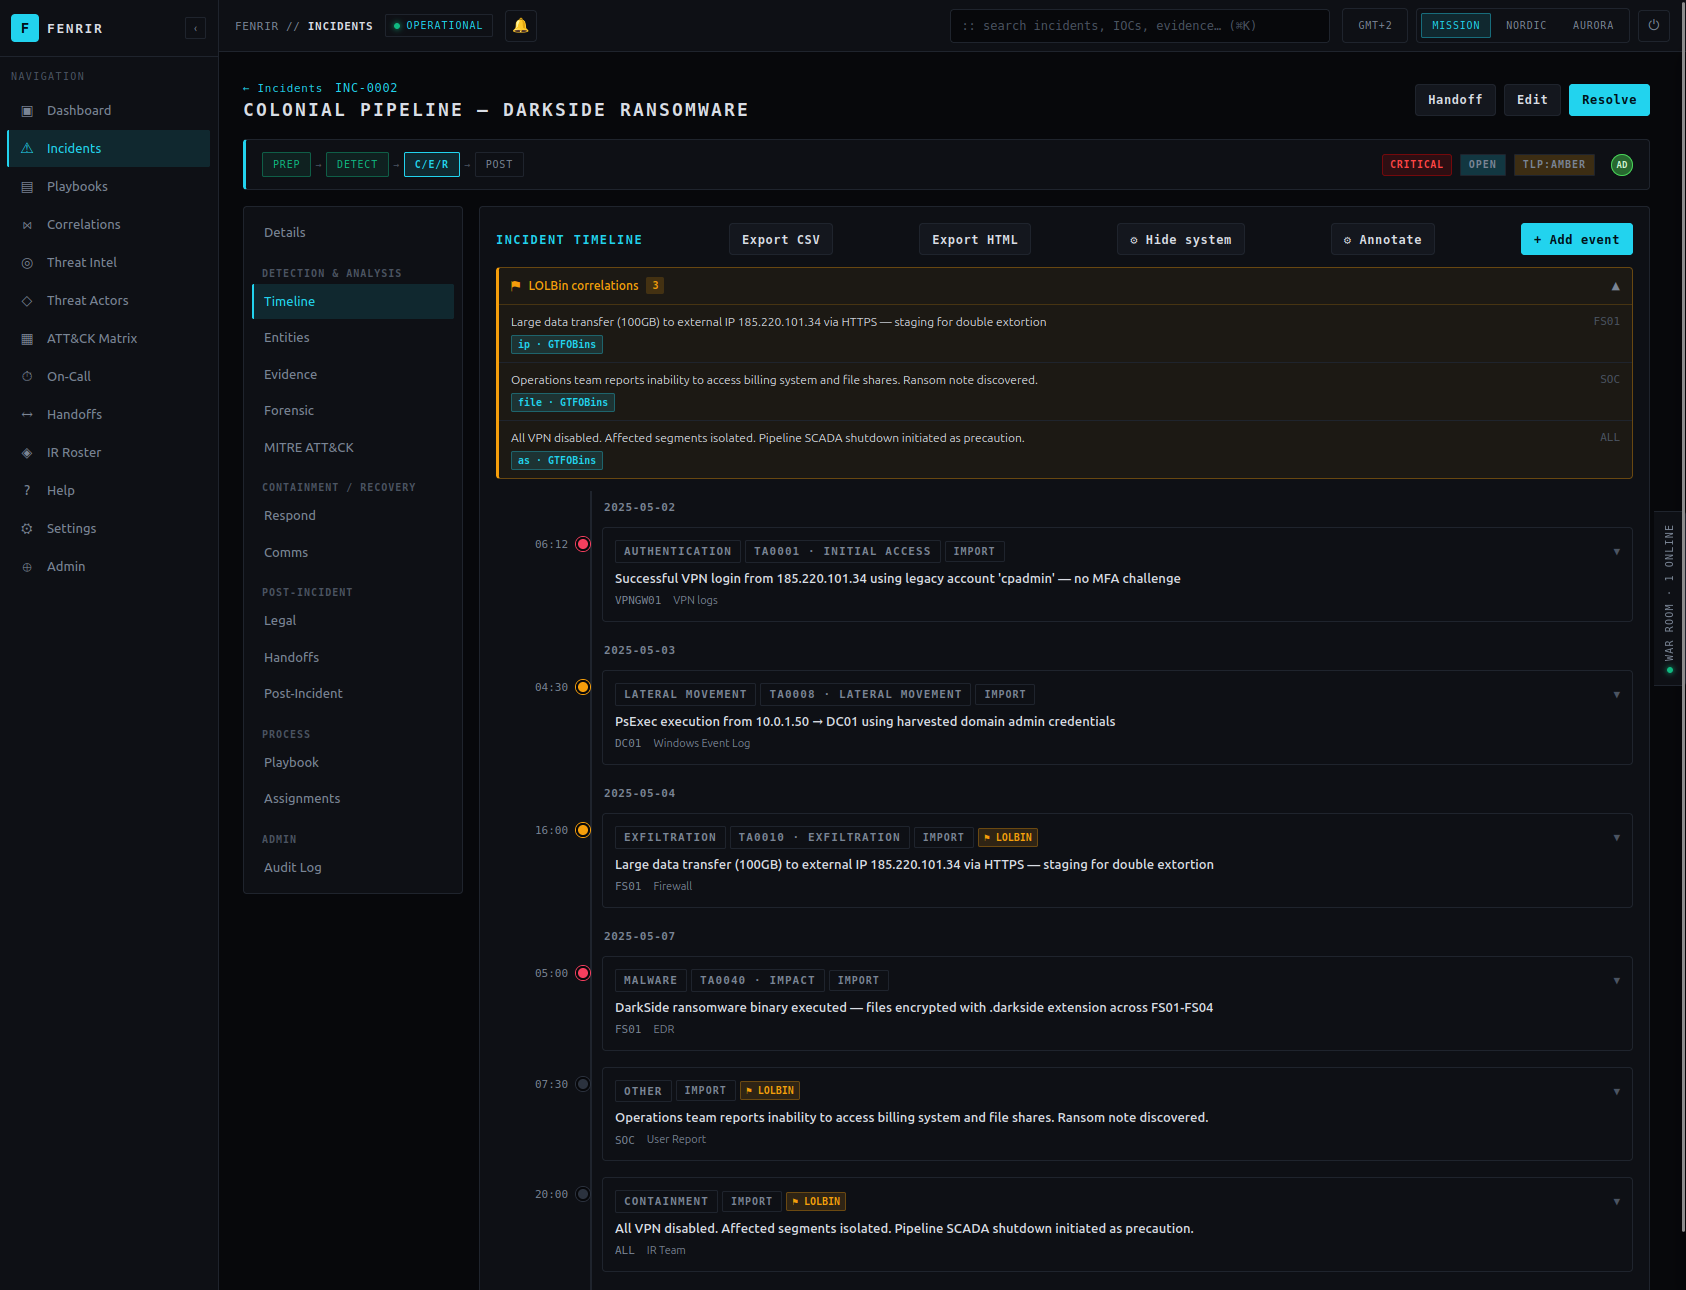Viewport: 1686px width, 1290px height.
Task: Open the GMT+2 timezone selector
Action: pyautogui.click(x=1374, y=26)
